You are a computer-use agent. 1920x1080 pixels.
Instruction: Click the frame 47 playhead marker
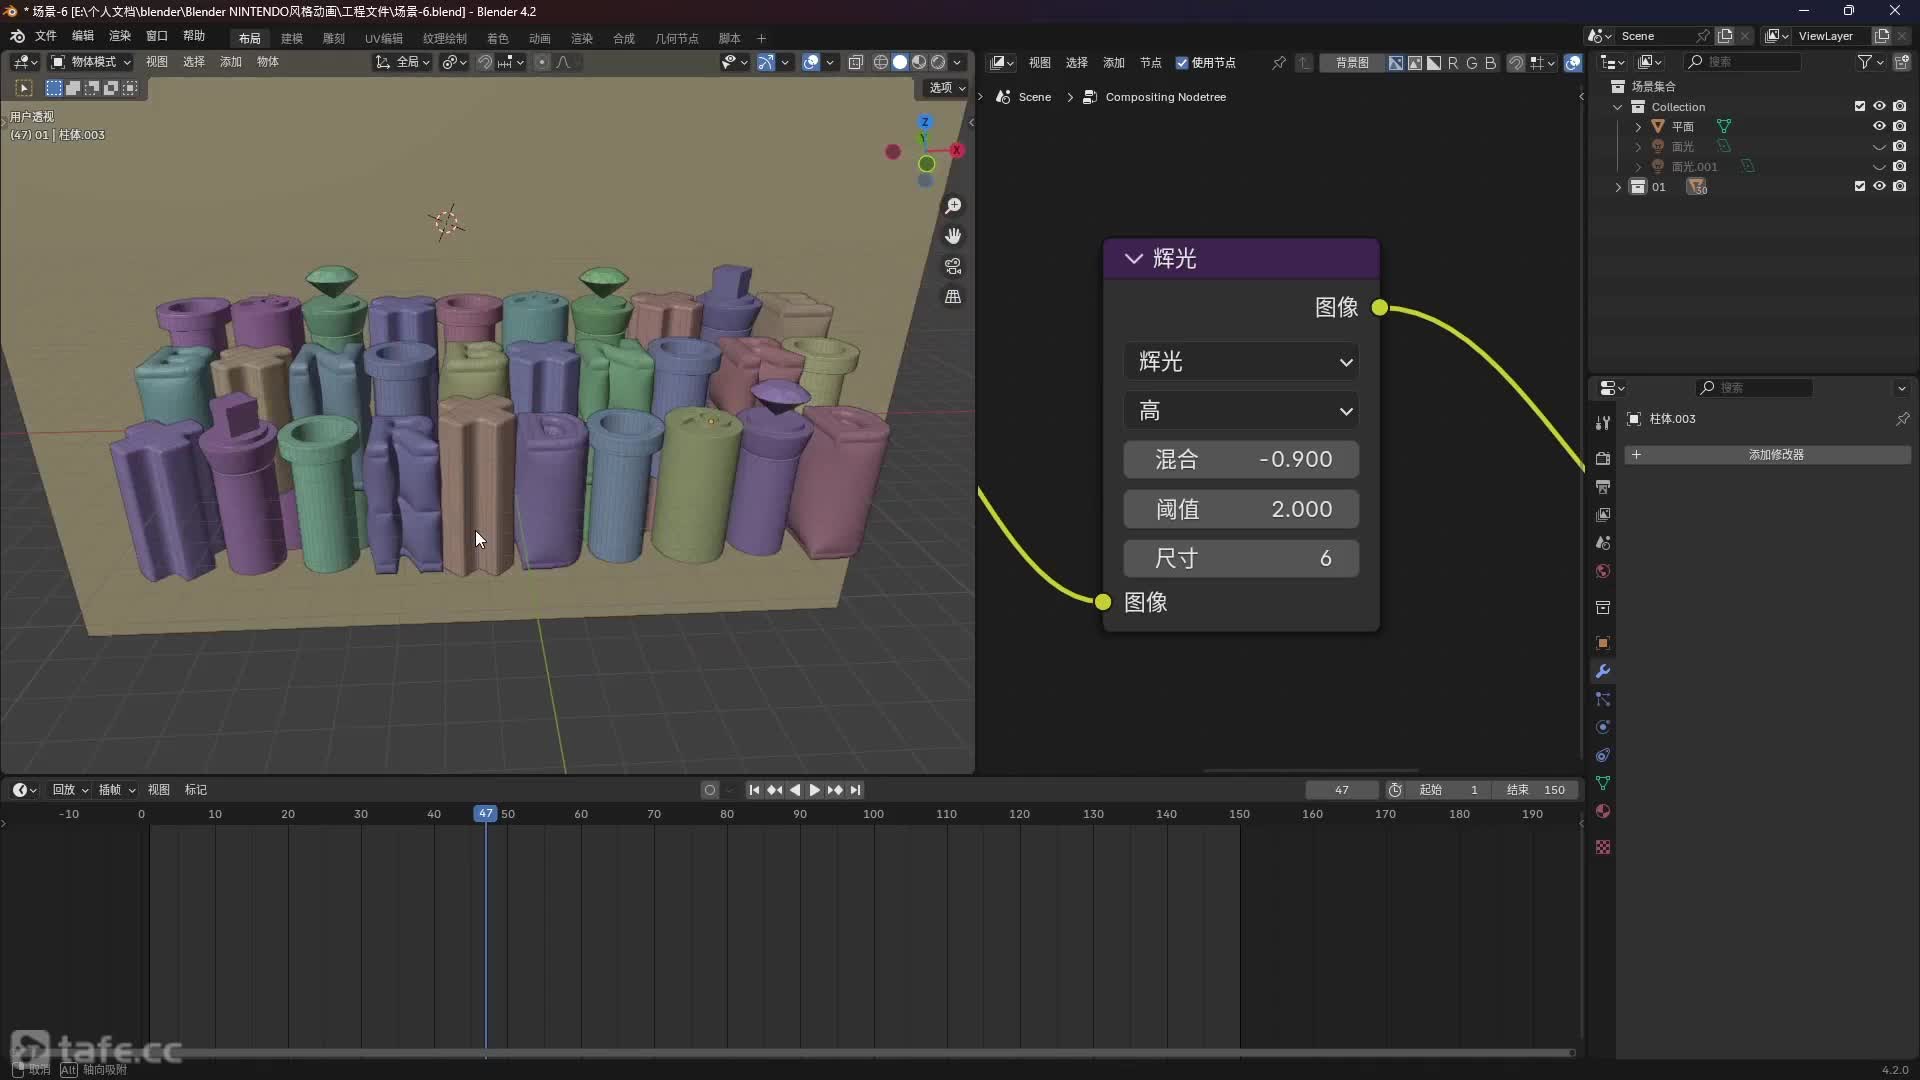point(485,814)
